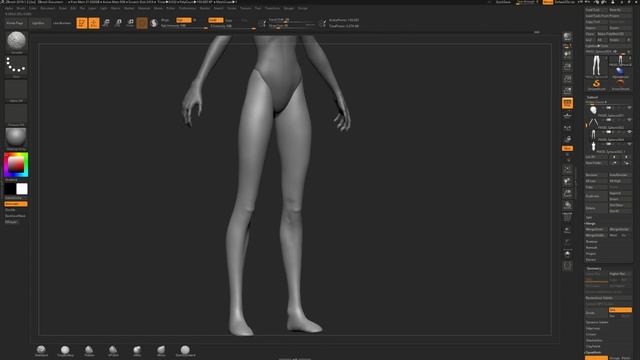Expand the Extract section

(x=591, y=260)
